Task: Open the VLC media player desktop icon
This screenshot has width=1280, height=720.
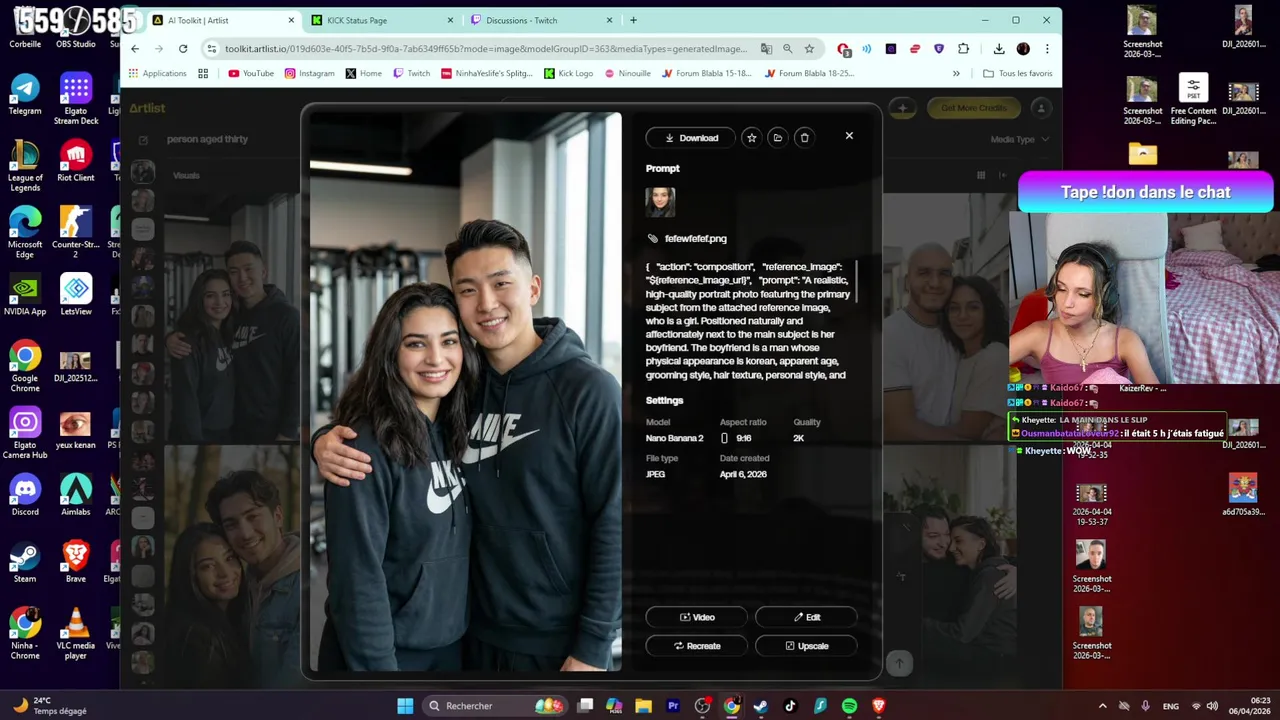Action: pyautogui.click(x=76, y=635)
